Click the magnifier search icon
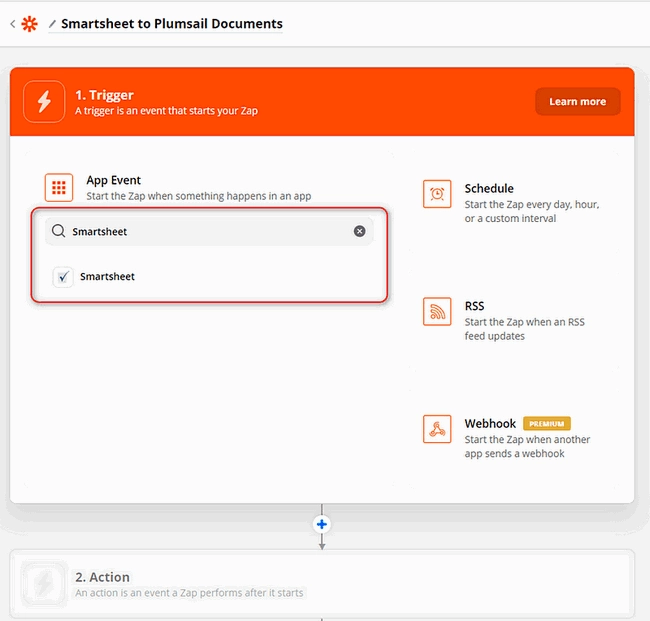This screenshot has width=650, height=621. [x=58, y=231]
